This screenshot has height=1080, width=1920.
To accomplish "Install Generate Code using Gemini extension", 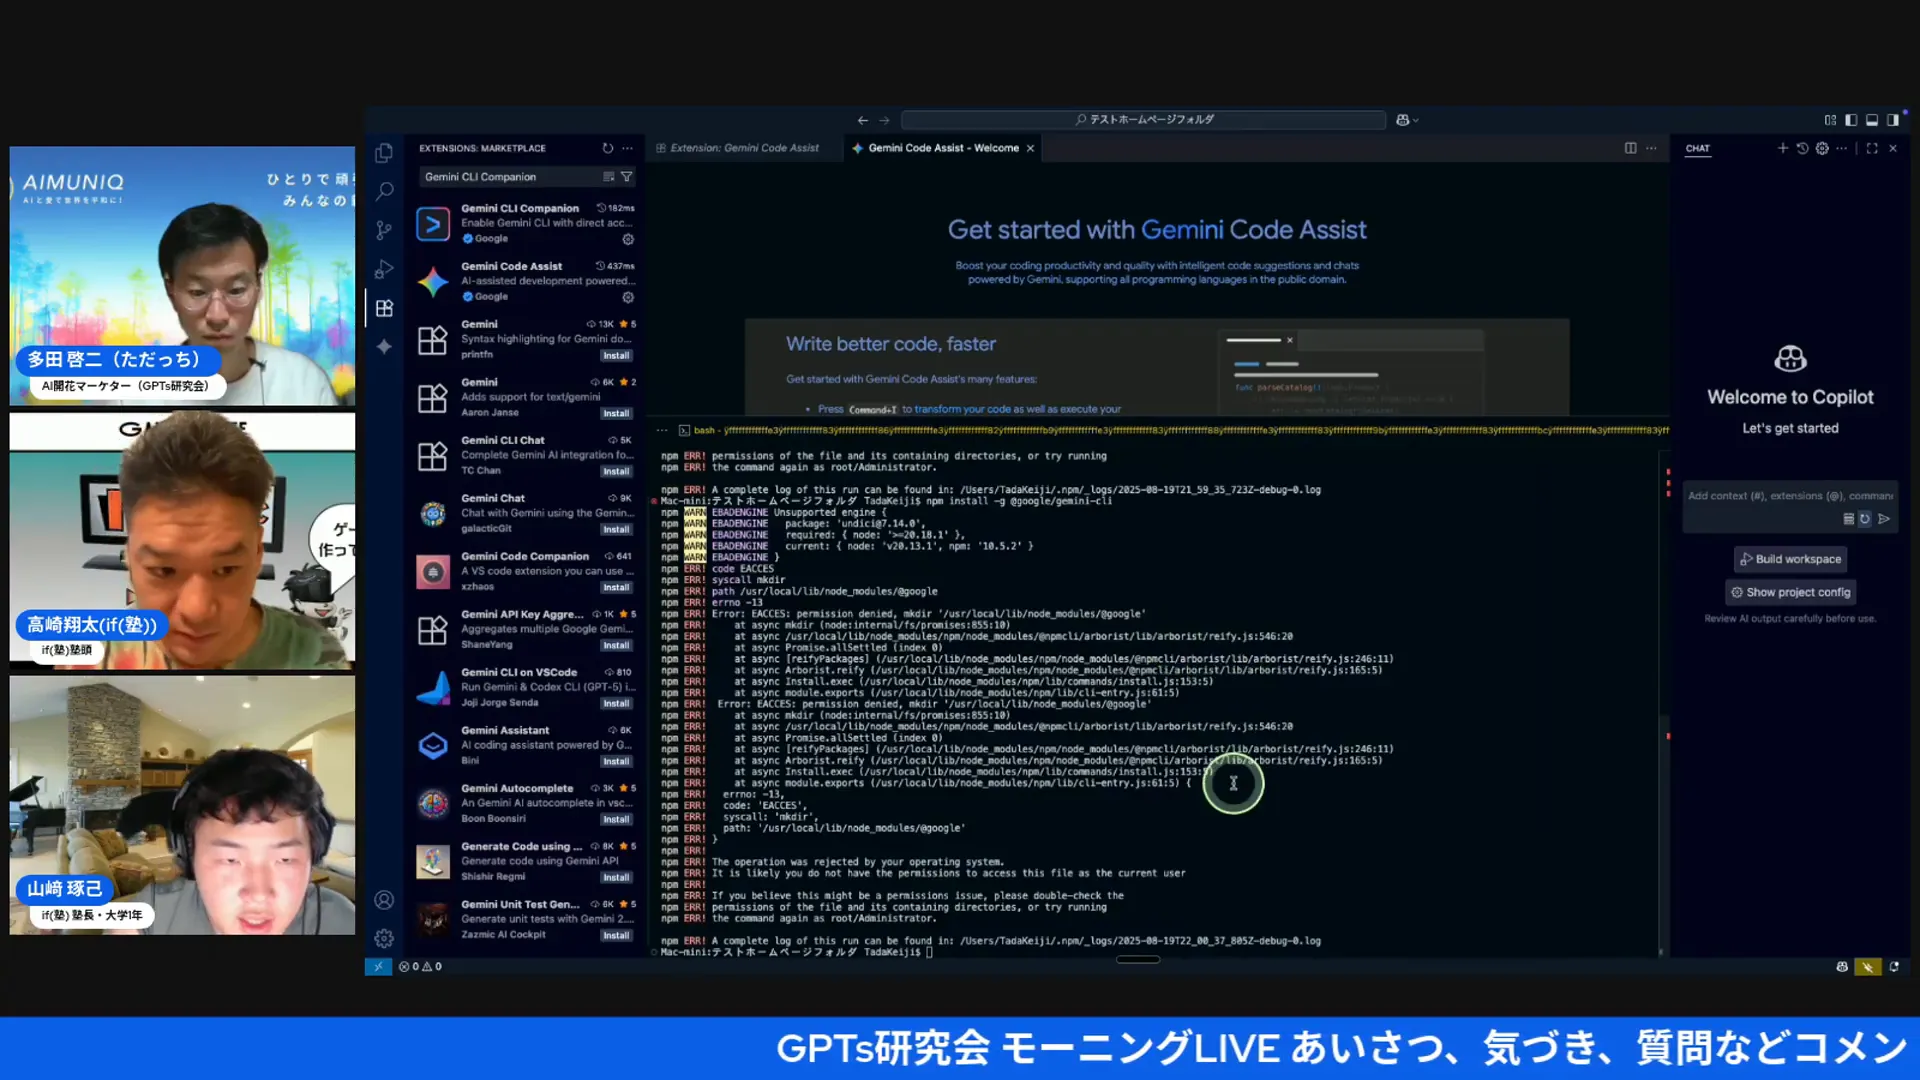I will click(x=616, y=878).
